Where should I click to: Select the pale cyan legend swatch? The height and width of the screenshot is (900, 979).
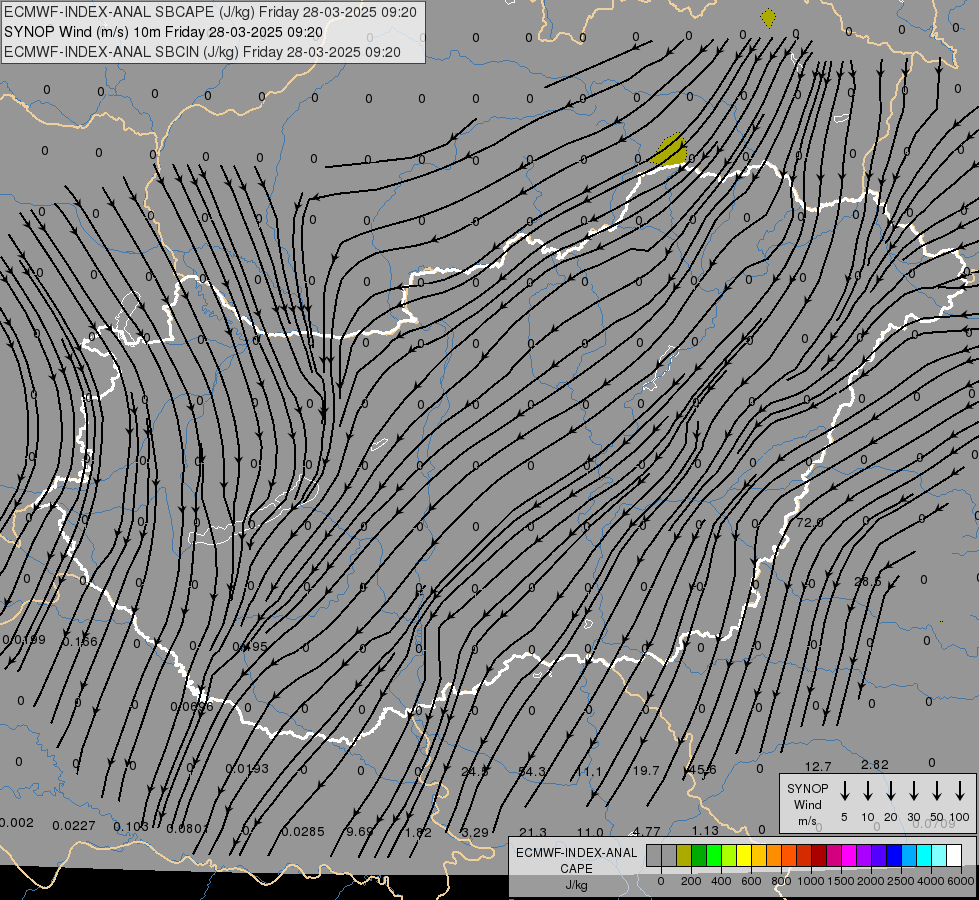click(938, 856)
